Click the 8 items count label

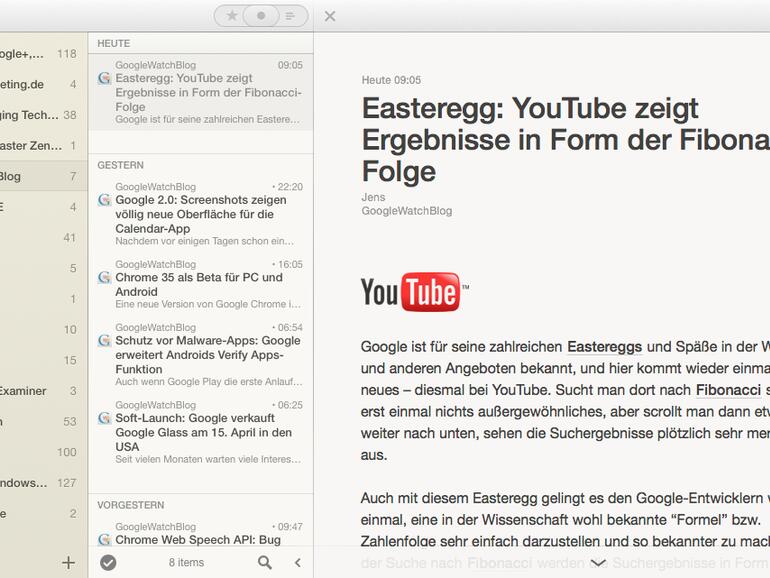click(x=186, y=563)
